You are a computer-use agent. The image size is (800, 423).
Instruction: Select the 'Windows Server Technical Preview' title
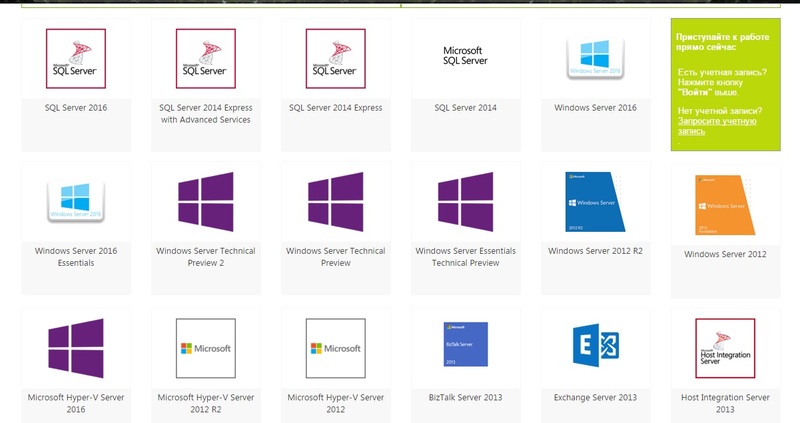coord(336,257)
